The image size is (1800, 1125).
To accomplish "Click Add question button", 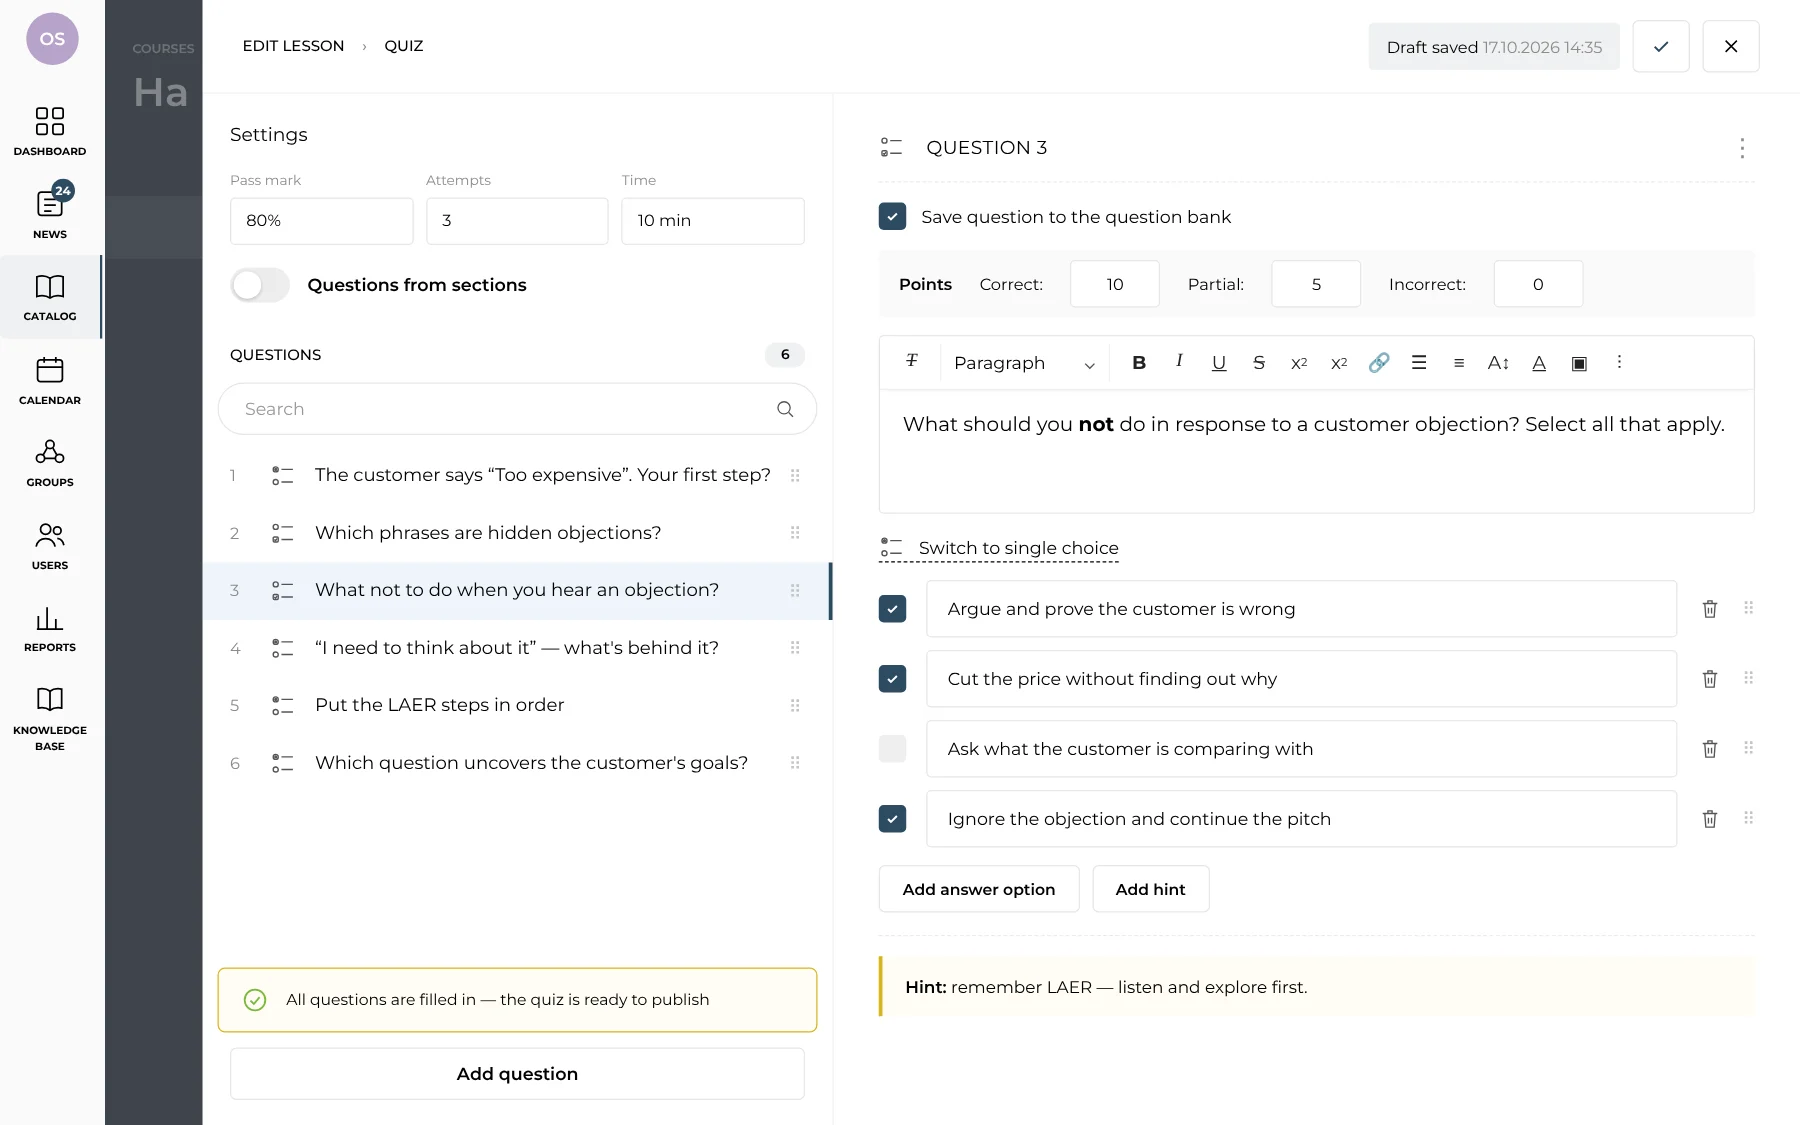I will pos(517,1074).
